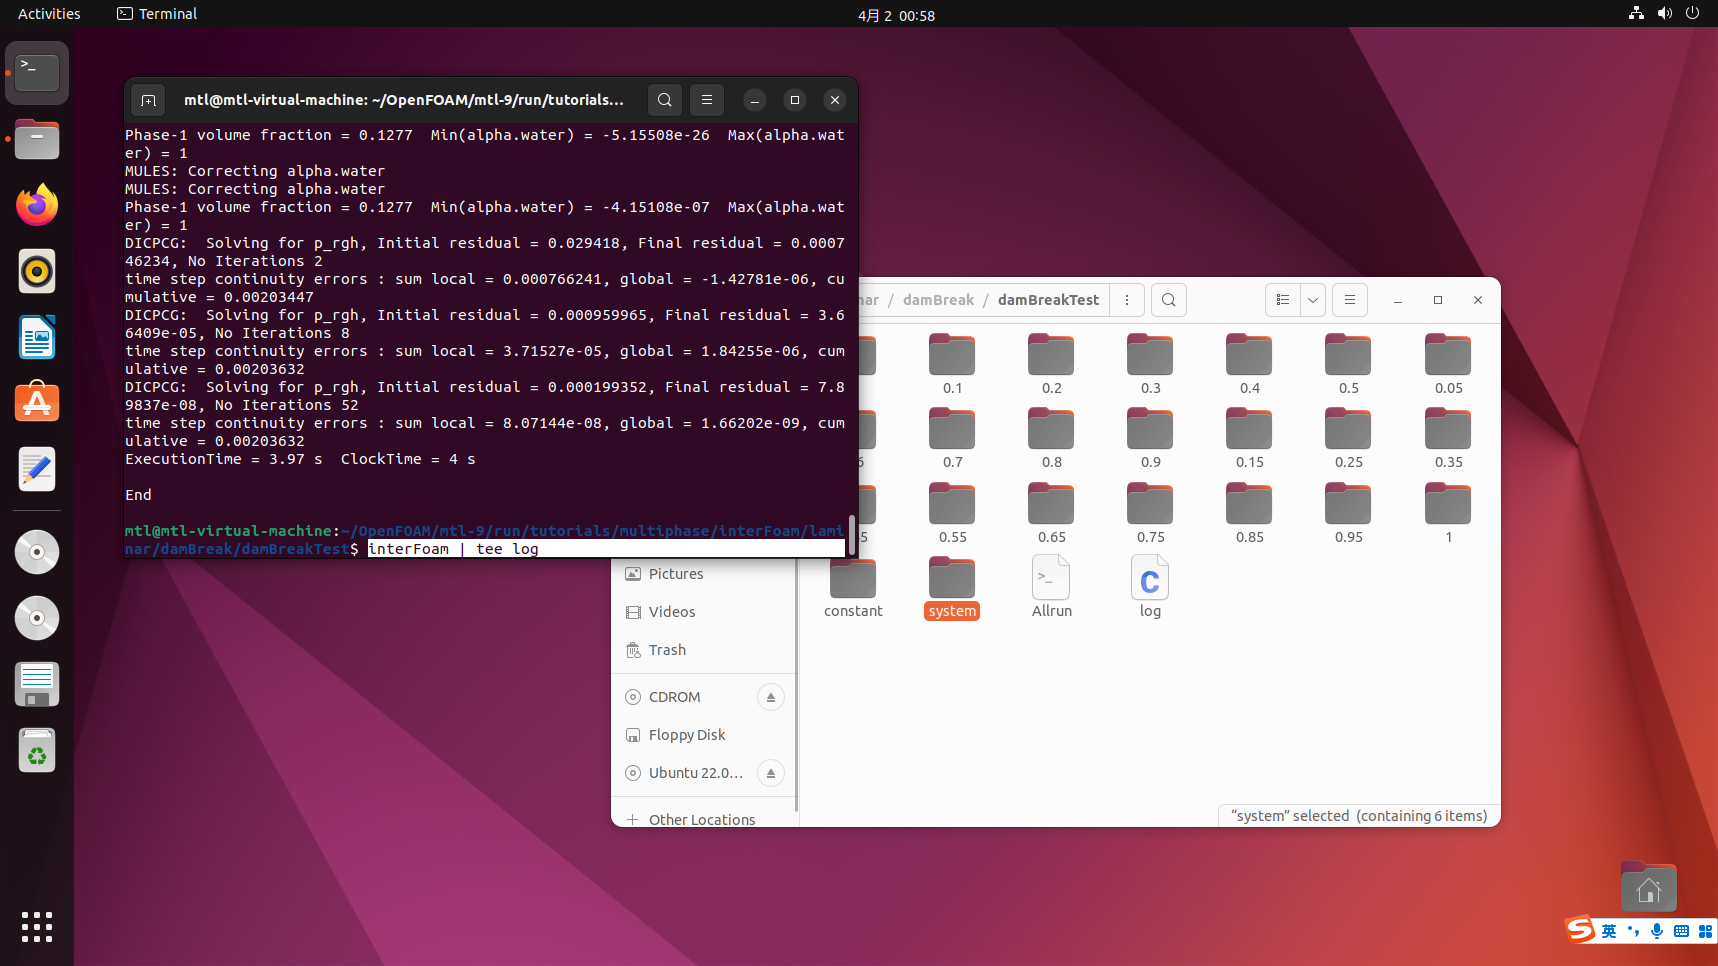1718x966 pixels.
Task: Open LibreOffice Writer from the dock
Action: [37, 337]
